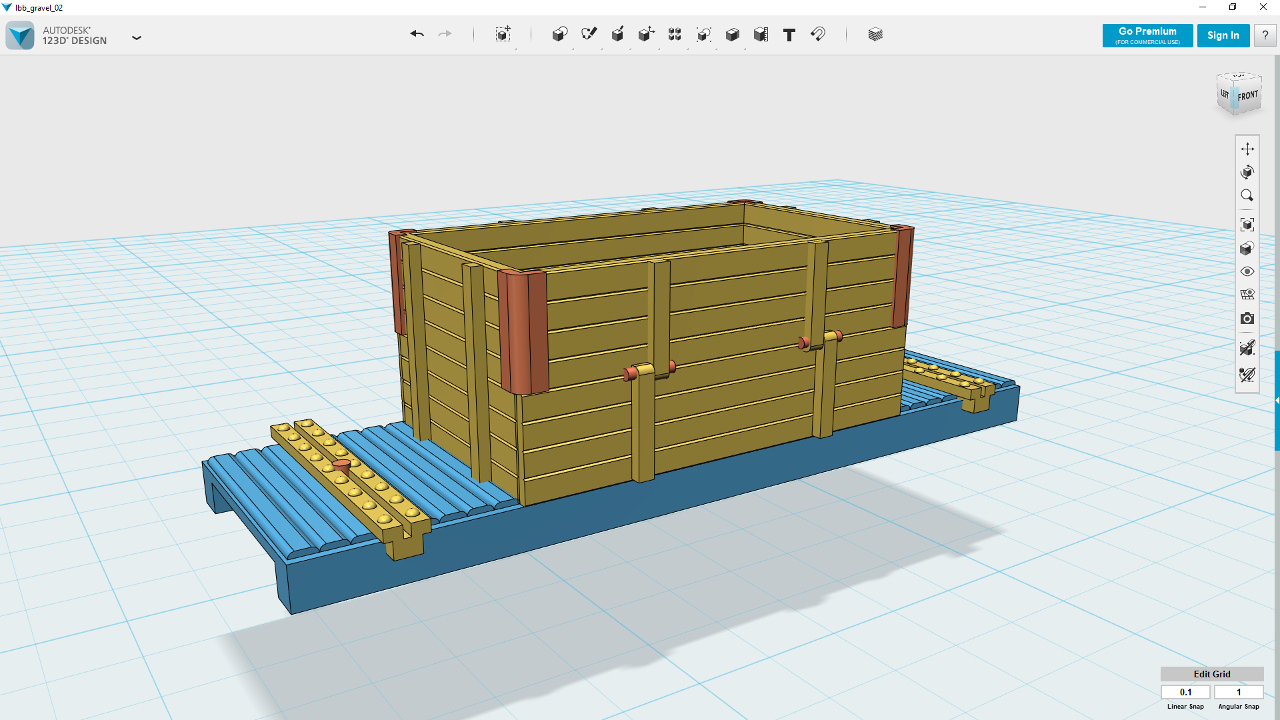The image size is (1280, 720).
Task: Open the Modify tool menu
Action: 646,34
